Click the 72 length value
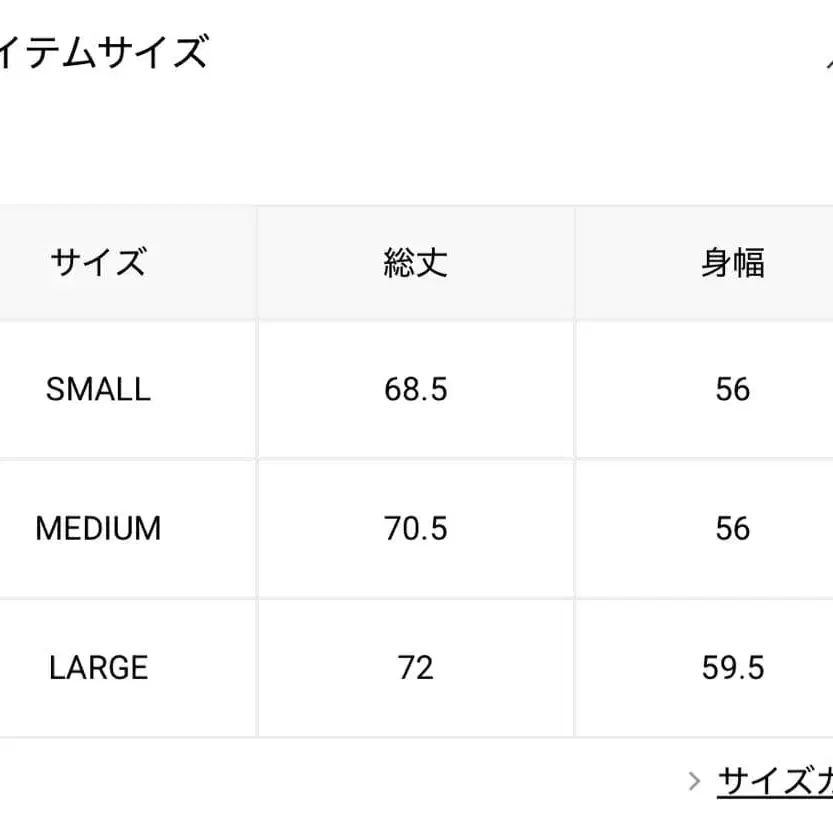833x833 pixels. coord(415,667)
